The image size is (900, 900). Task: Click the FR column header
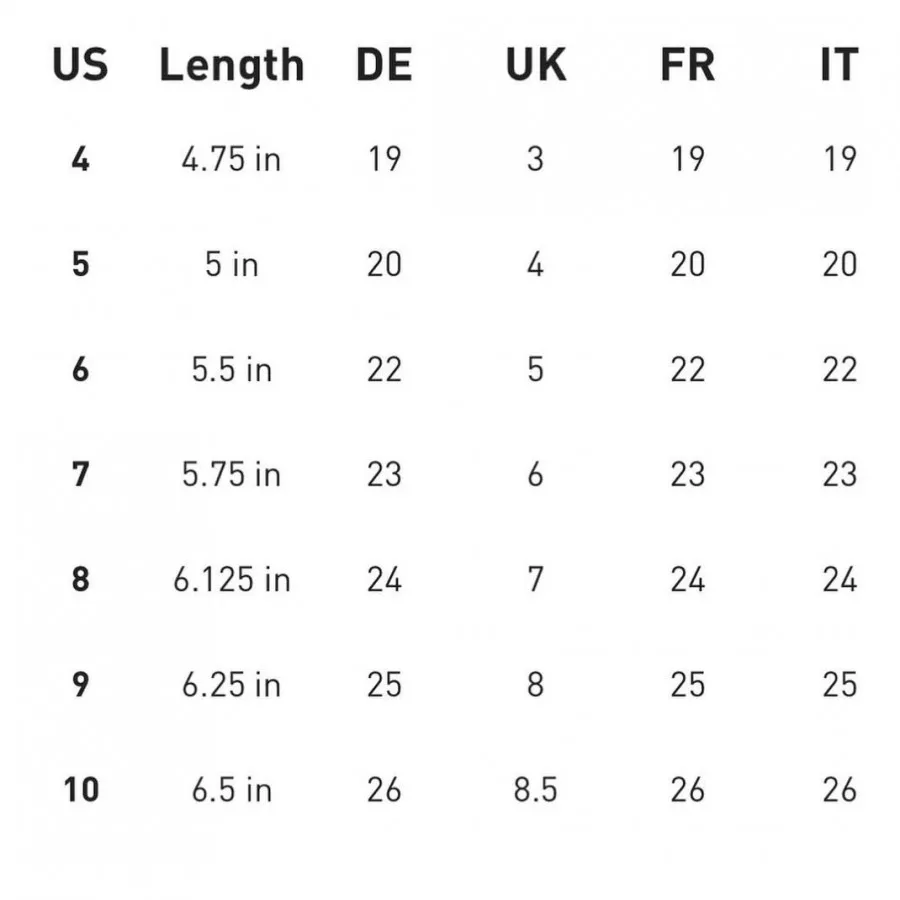coord(687,66)
